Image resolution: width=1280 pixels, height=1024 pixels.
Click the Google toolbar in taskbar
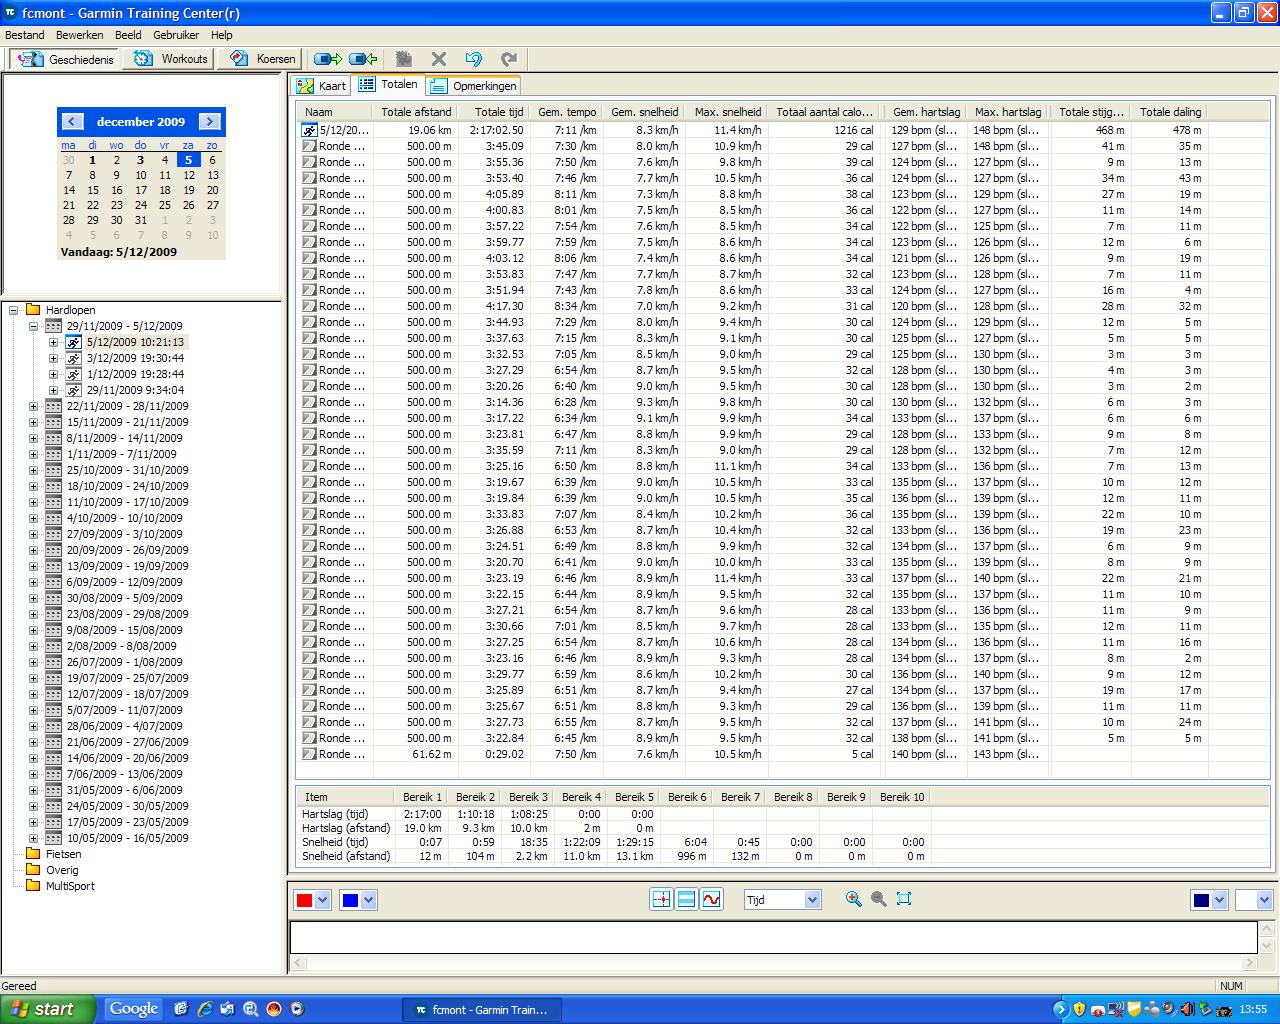click(134, 1009)
